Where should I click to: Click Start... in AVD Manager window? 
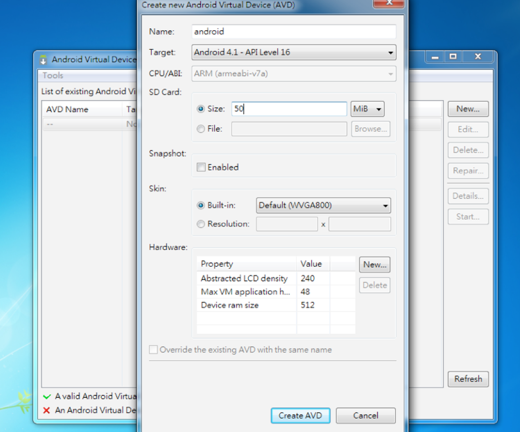[x=468, y=217]
